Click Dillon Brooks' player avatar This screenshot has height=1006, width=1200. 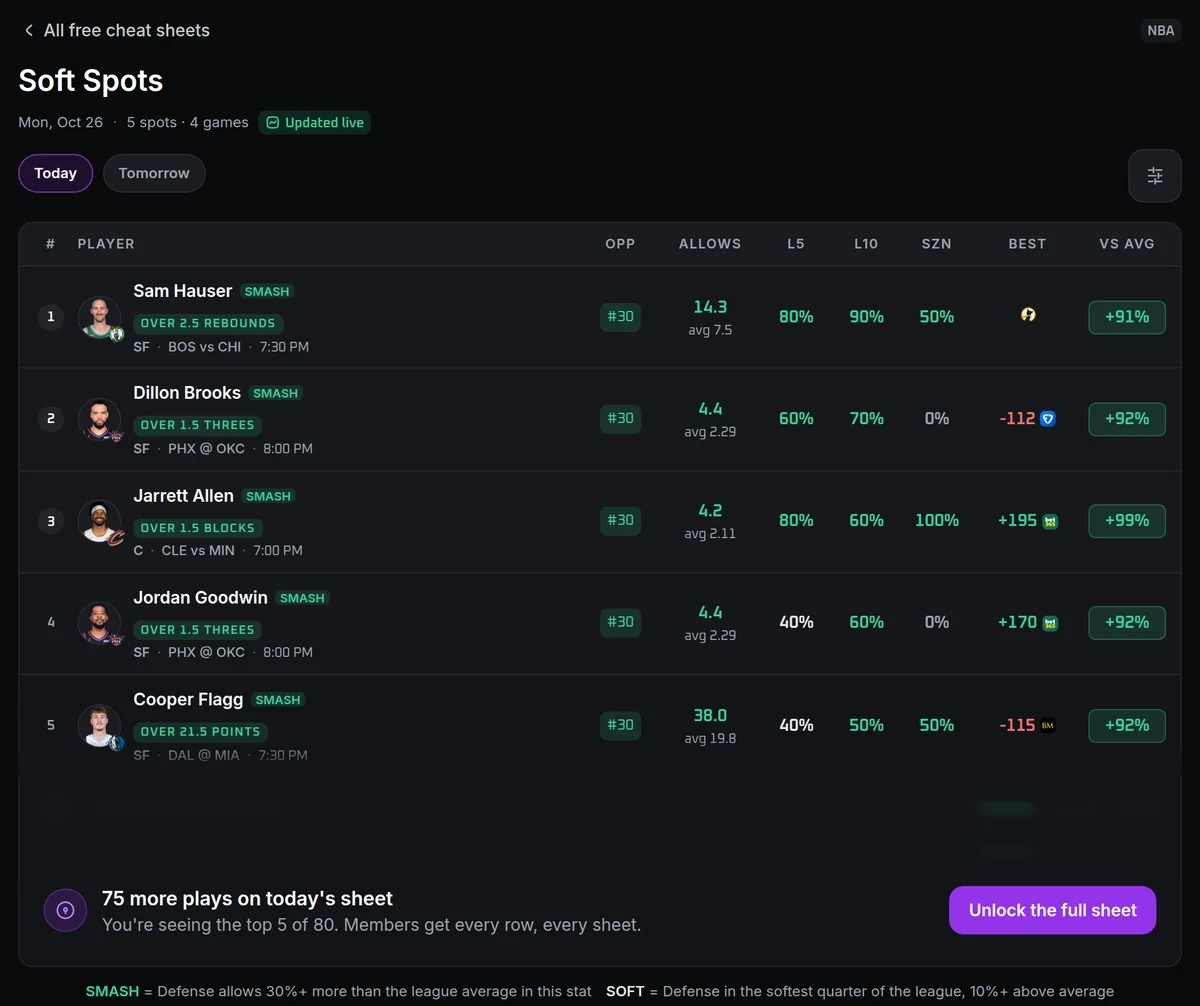tap(99, 419)
